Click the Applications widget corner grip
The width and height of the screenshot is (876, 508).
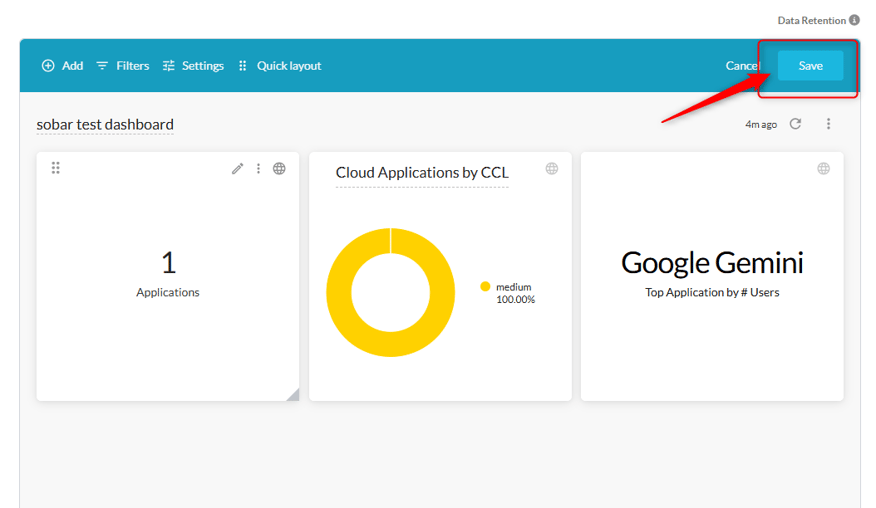tap(293, 395)
